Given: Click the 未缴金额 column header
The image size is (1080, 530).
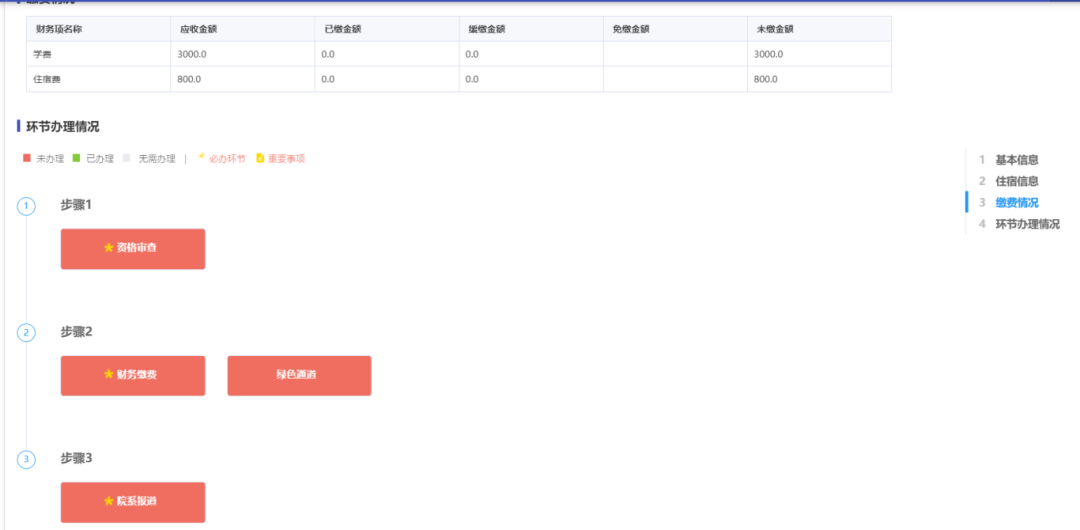Looking at the screenshot, I should (774, 29).
